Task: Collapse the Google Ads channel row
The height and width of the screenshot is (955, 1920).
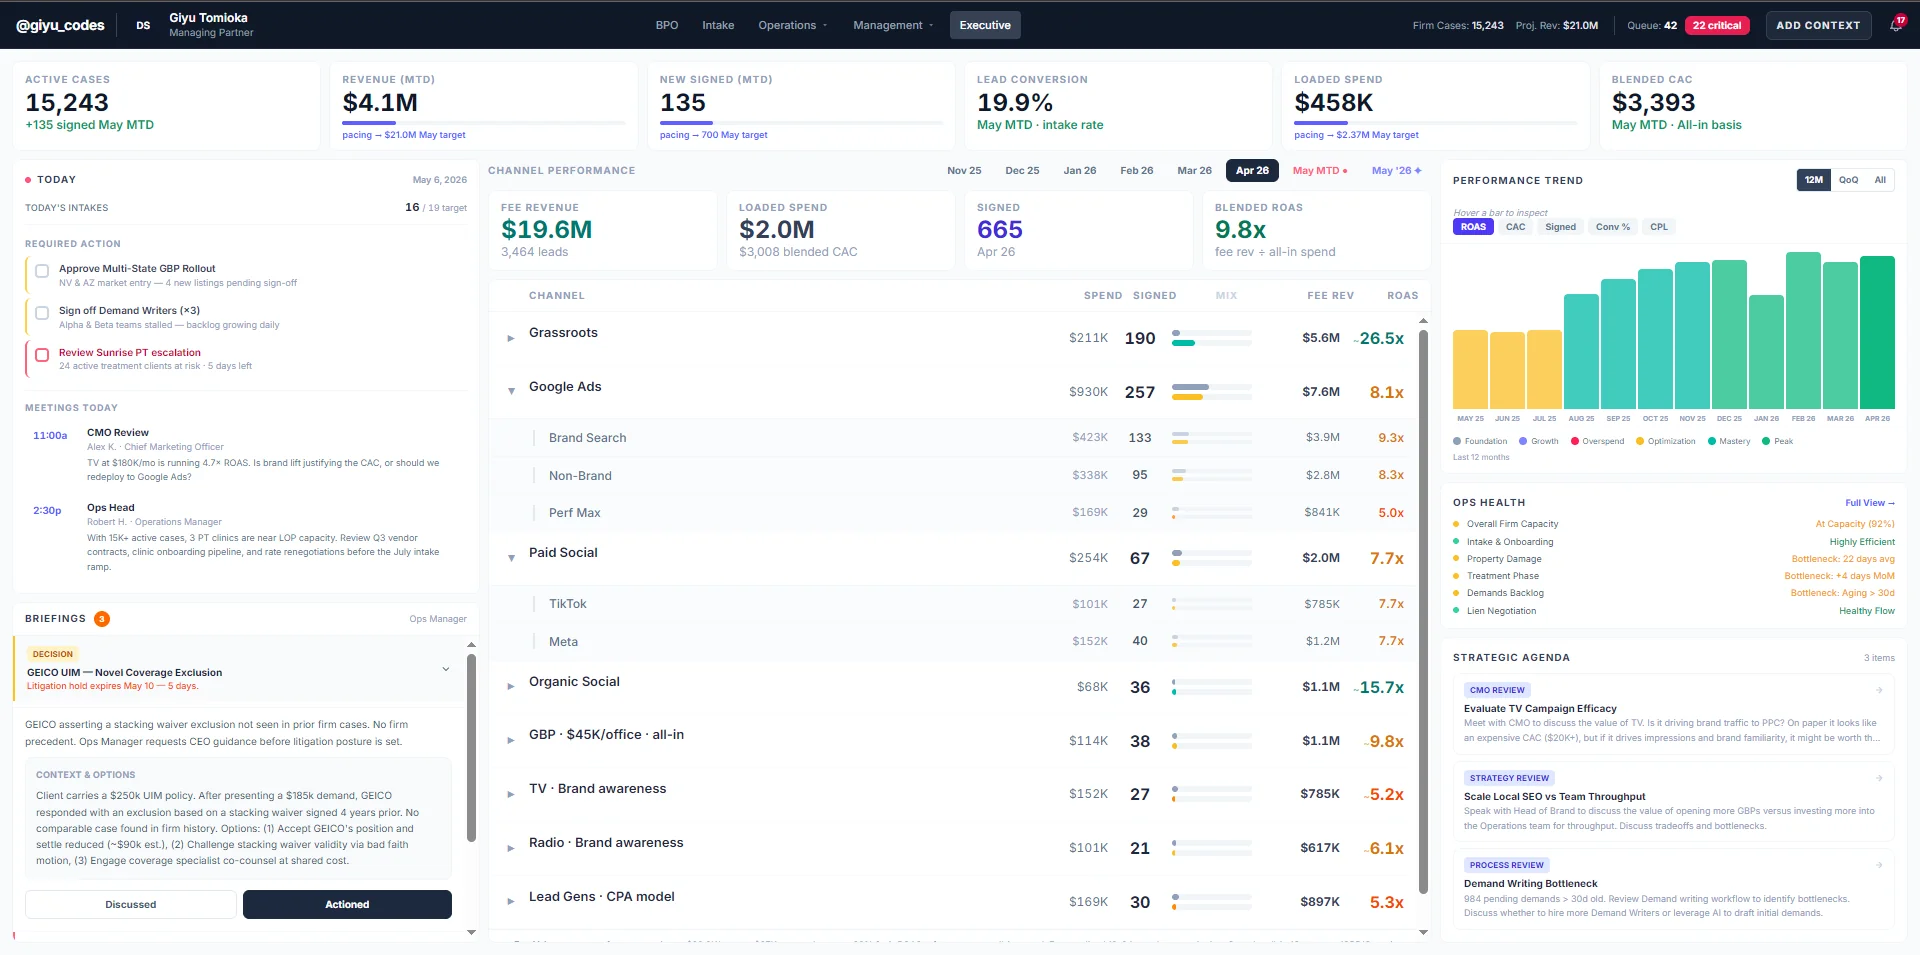Action: click(511, 391)
